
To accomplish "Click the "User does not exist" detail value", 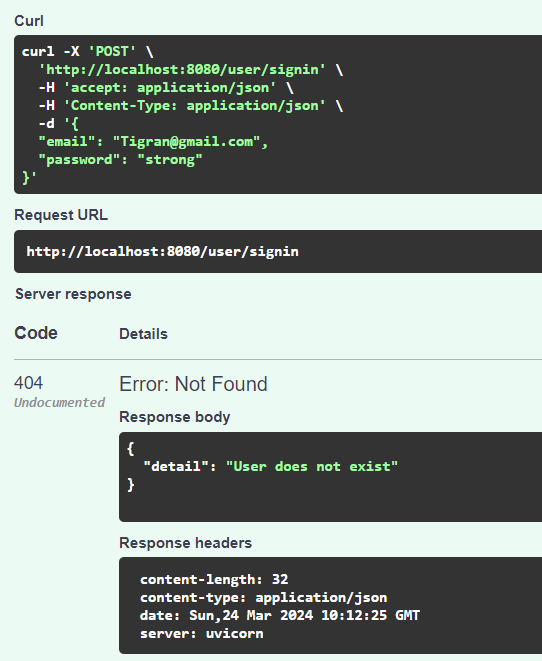I will [312, 467].
